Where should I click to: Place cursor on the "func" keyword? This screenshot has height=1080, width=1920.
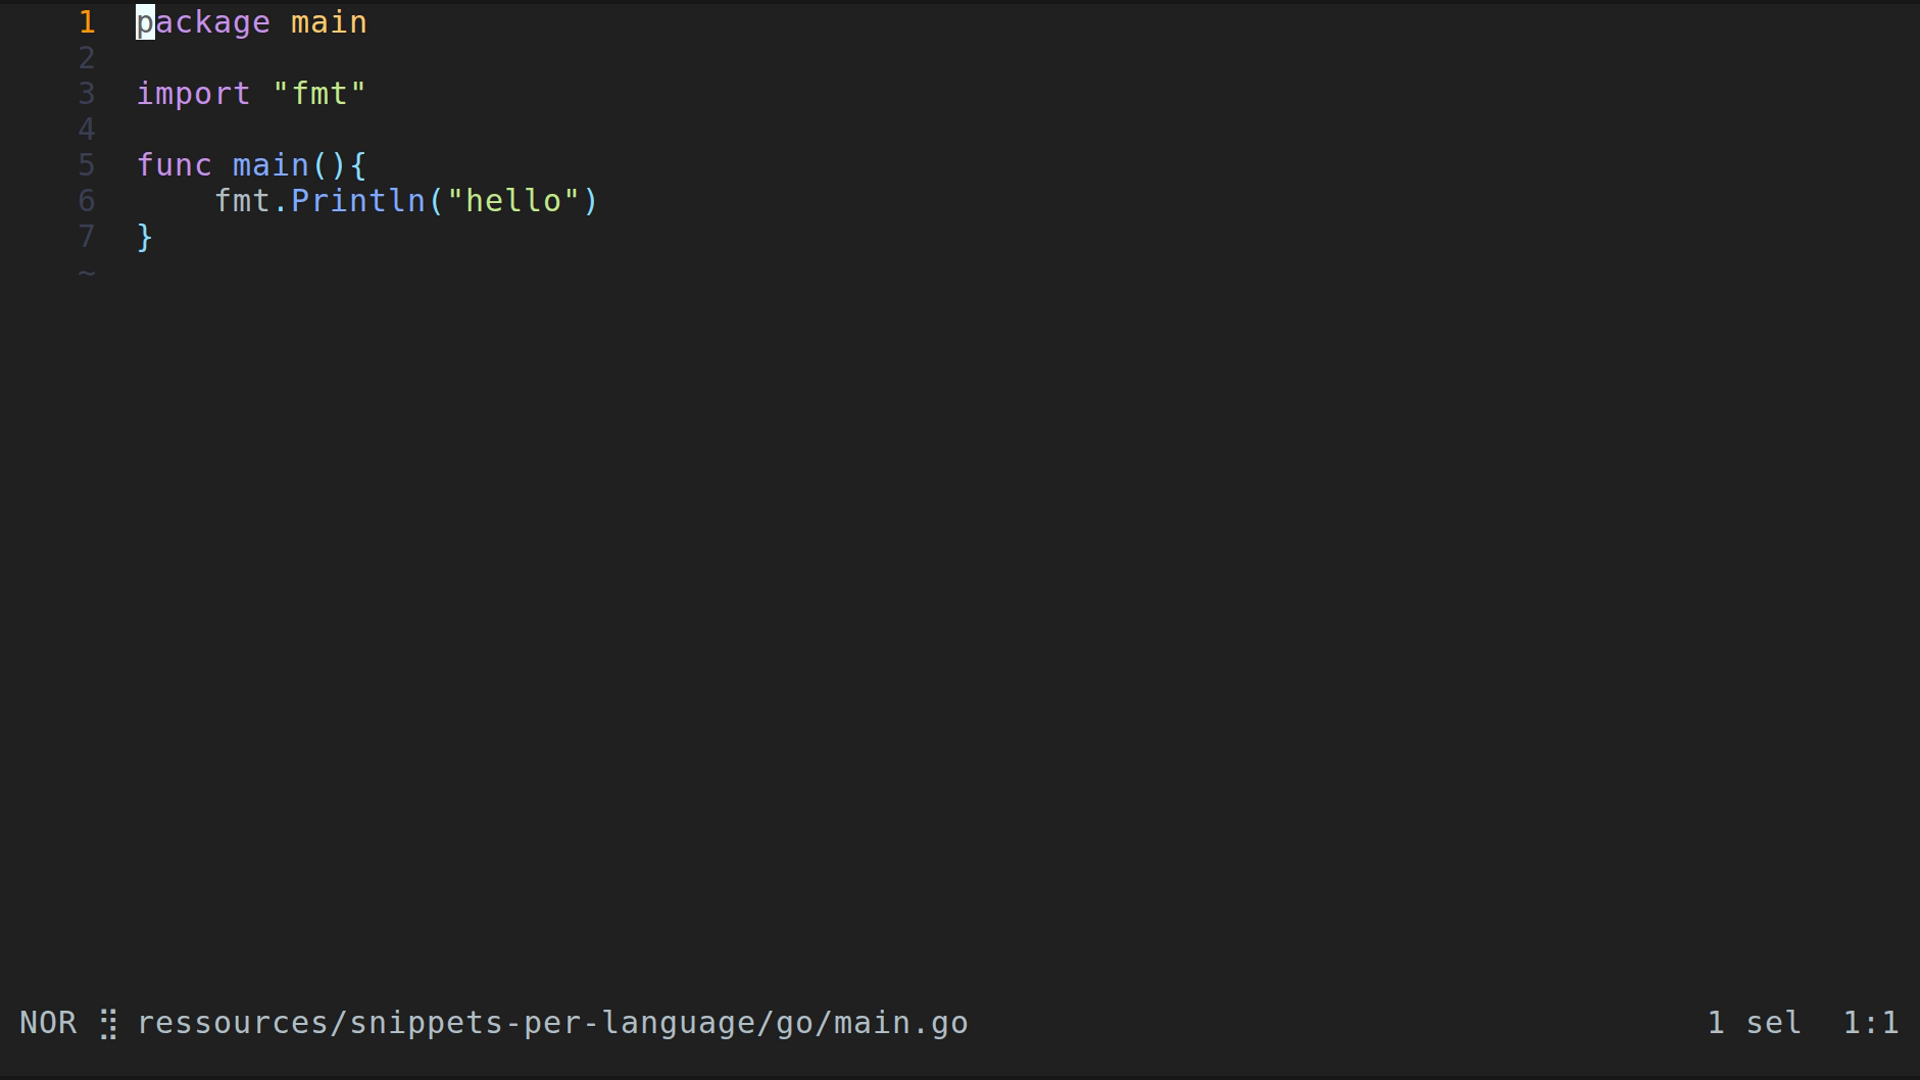coord(174,165)
